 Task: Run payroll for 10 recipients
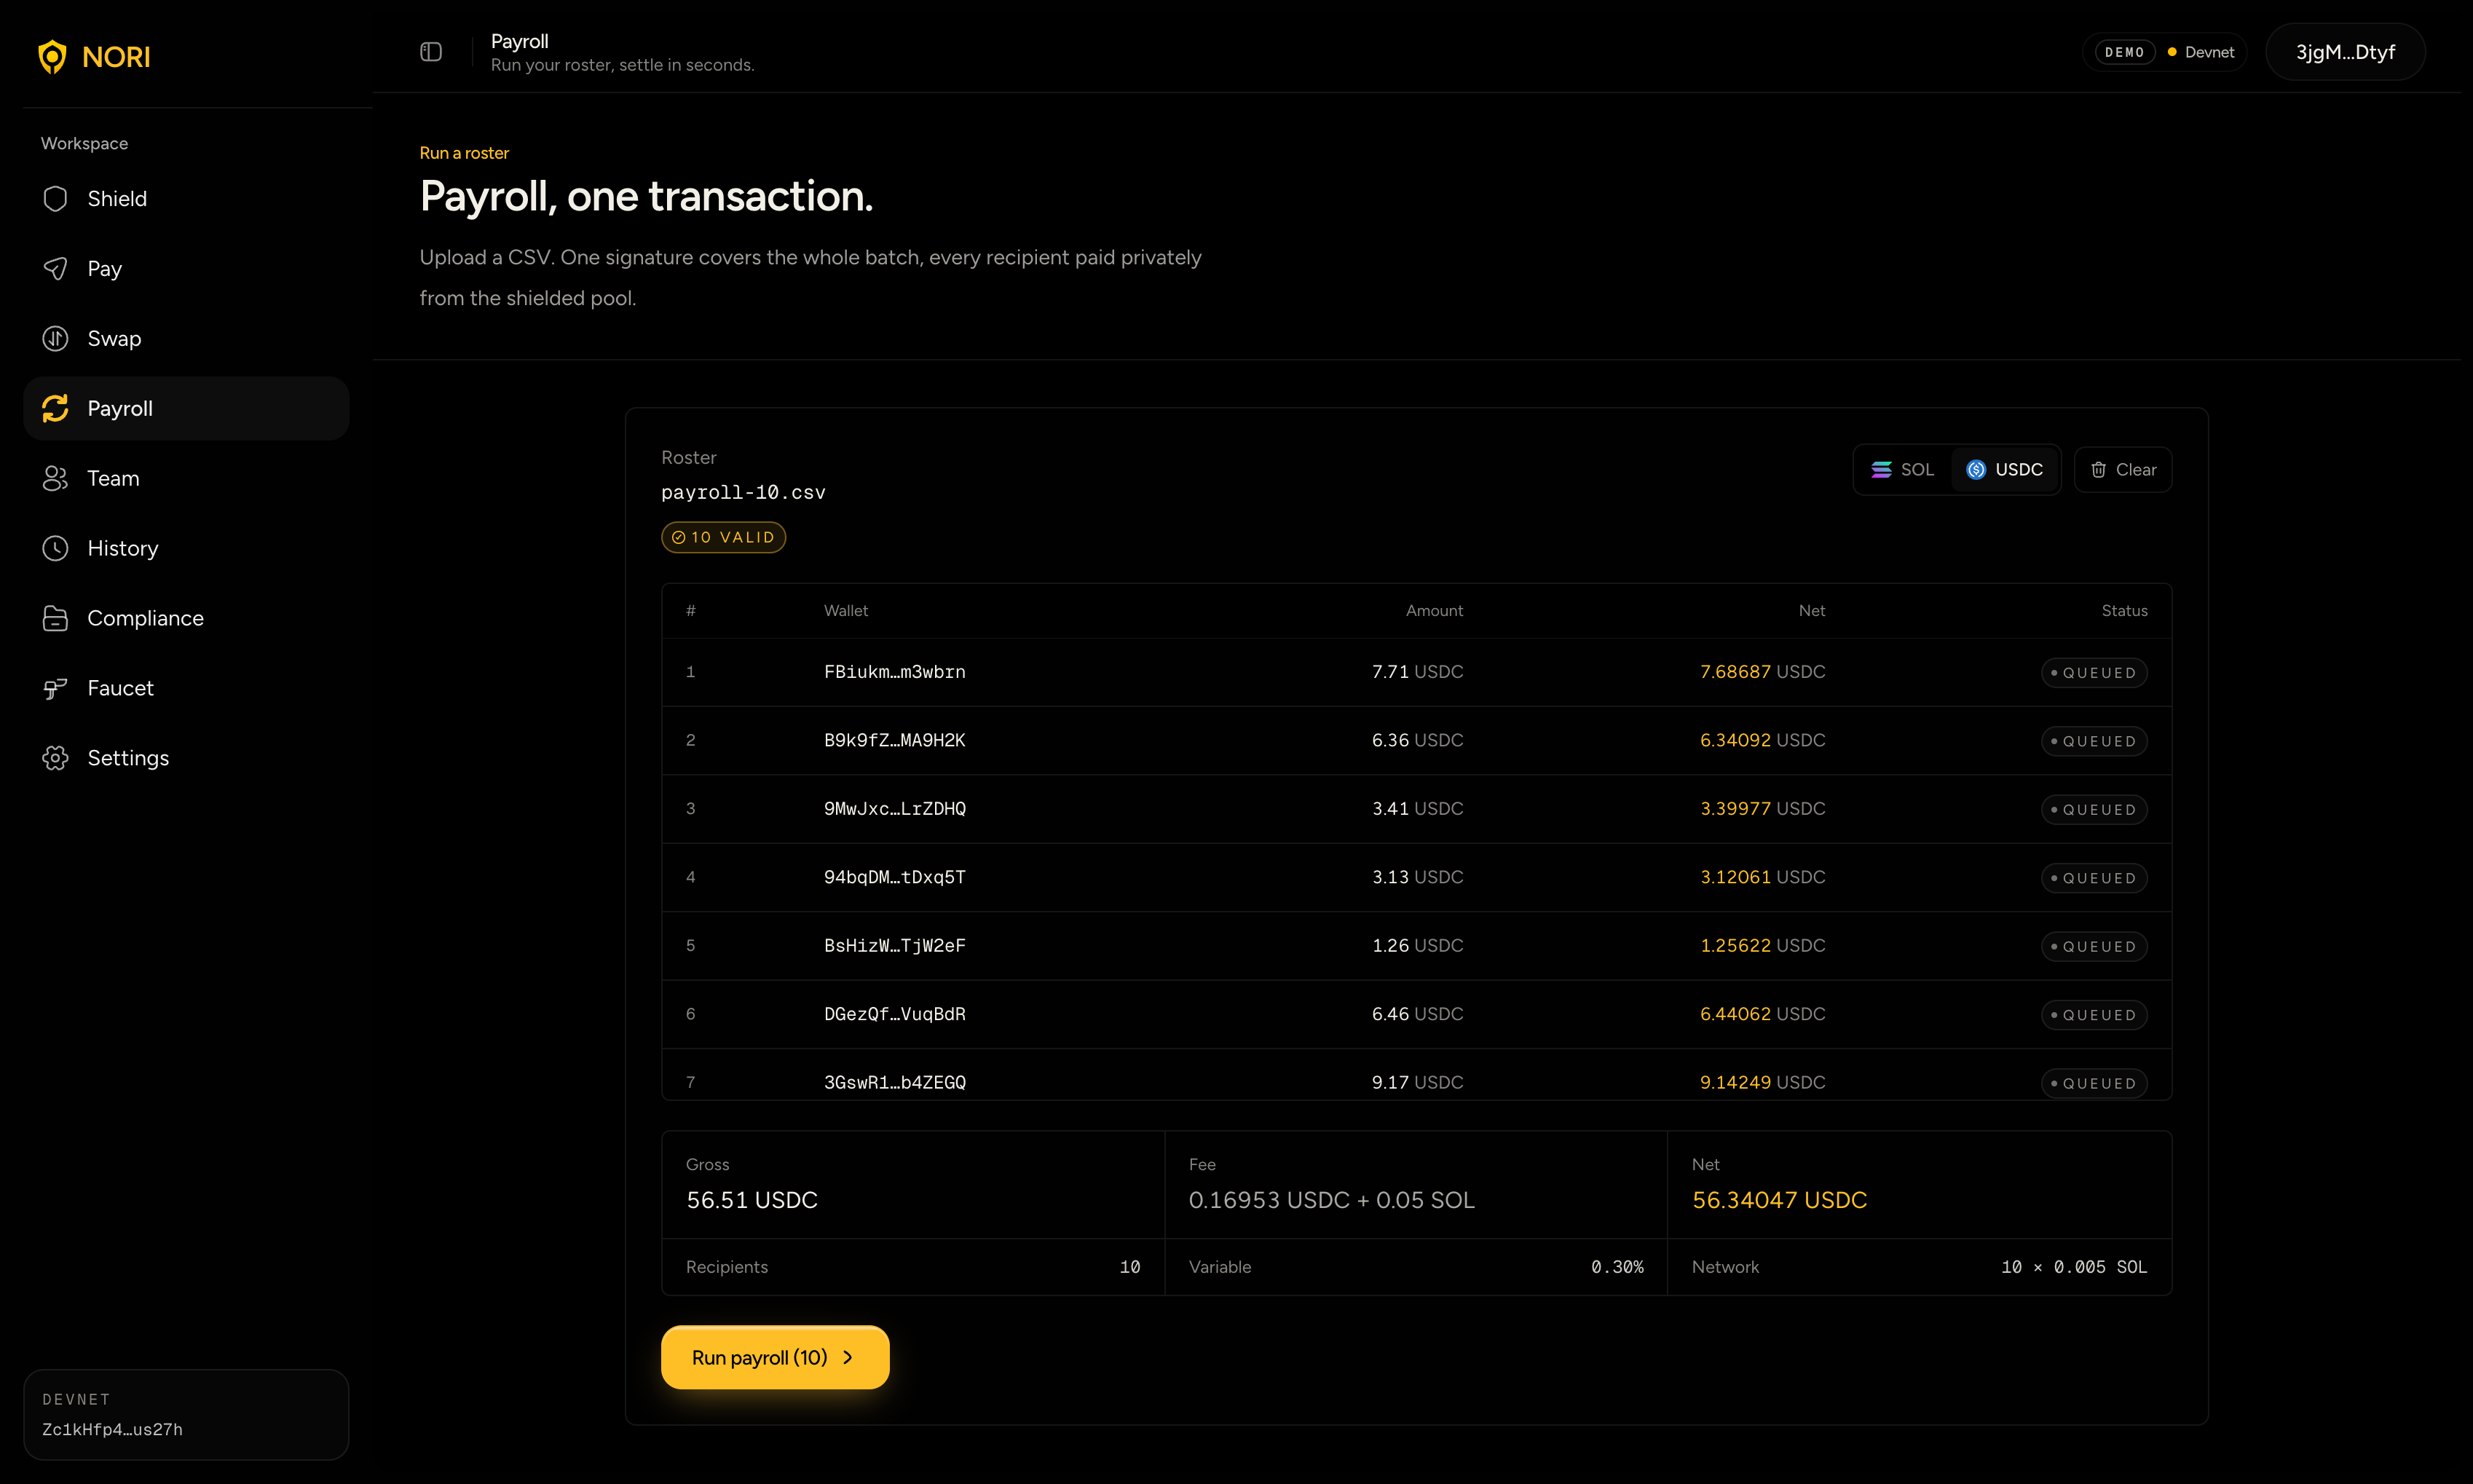pyautogui.click(x=775, y=1358)
